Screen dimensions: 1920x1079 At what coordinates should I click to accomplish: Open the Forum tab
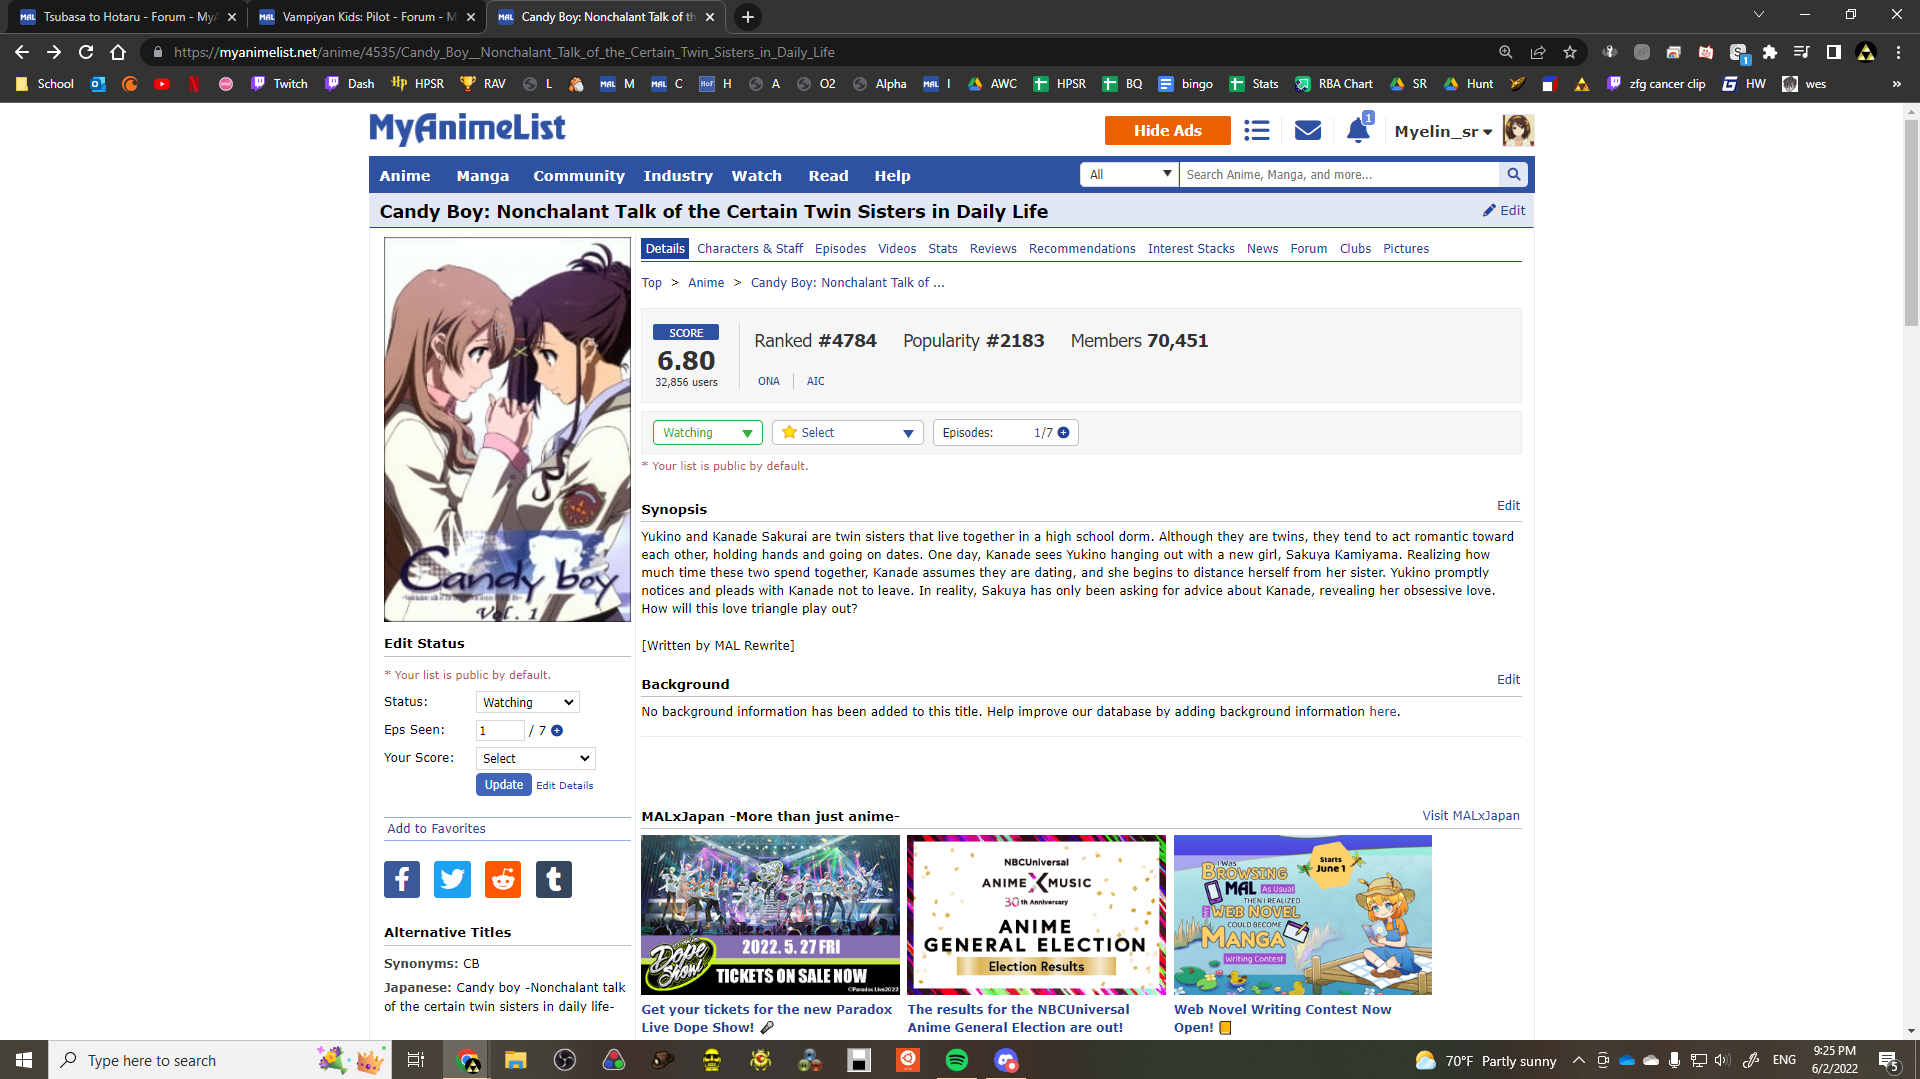(x=1309, y=249)
